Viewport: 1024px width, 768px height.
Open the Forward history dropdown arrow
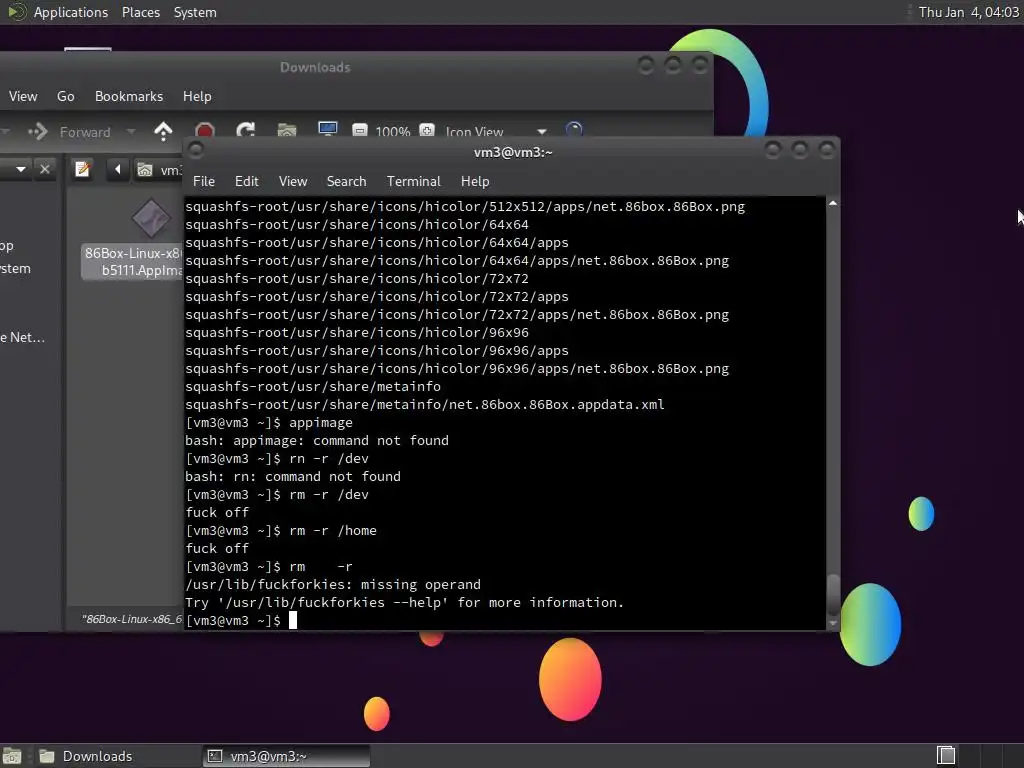tap(131, 132)
